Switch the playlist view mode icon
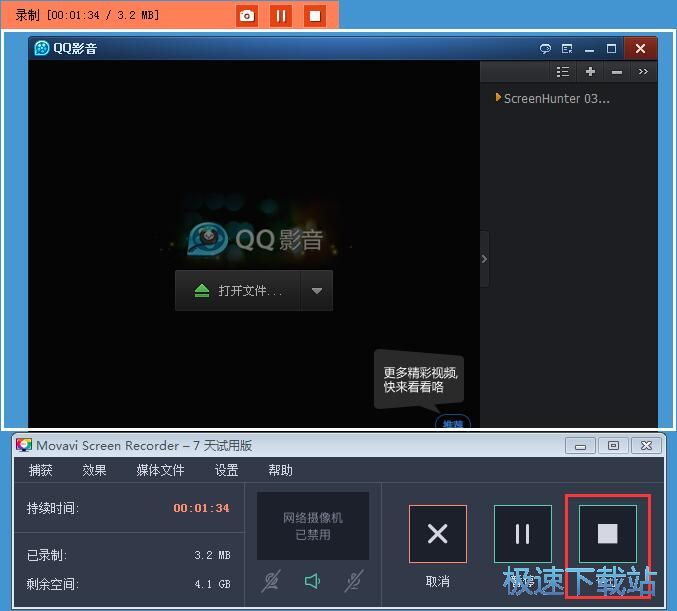This screenshot has height=611, width=677. pyautogui.click(x=563, y=72)
